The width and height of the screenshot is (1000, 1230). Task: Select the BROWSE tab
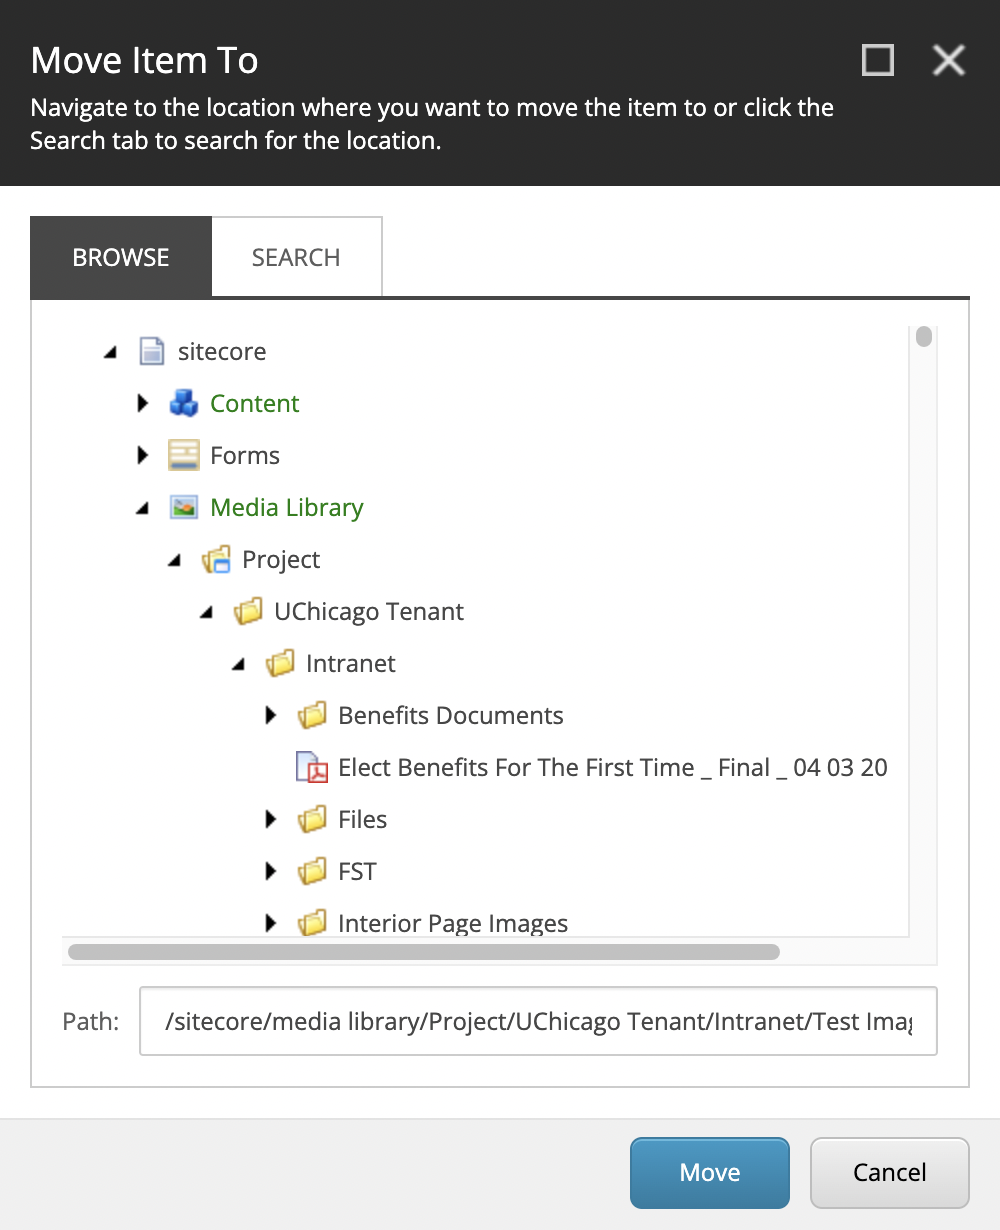[x=120, y=256]
